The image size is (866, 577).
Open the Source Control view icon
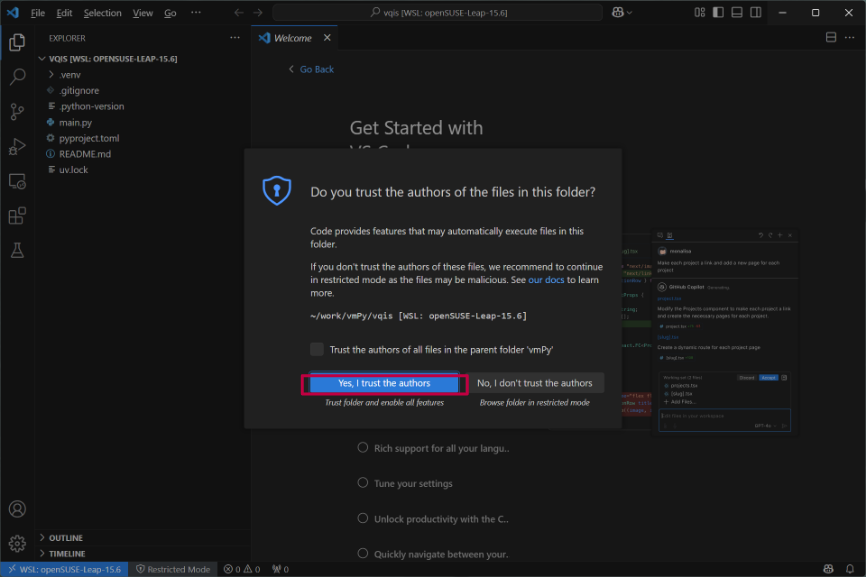(17, 112)
